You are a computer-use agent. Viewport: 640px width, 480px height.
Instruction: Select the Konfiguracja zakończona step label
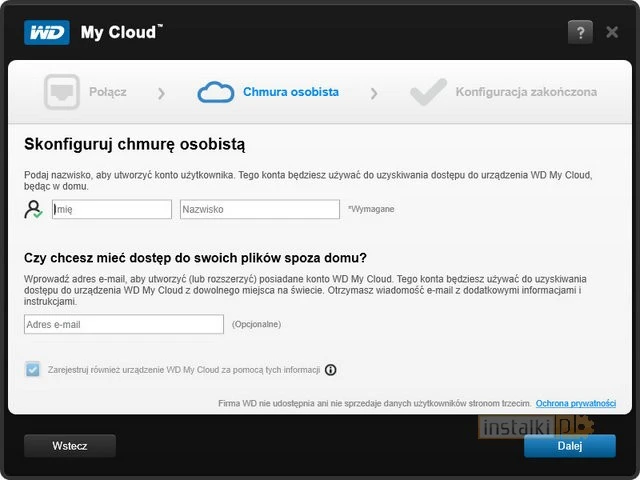pos(526,92)
